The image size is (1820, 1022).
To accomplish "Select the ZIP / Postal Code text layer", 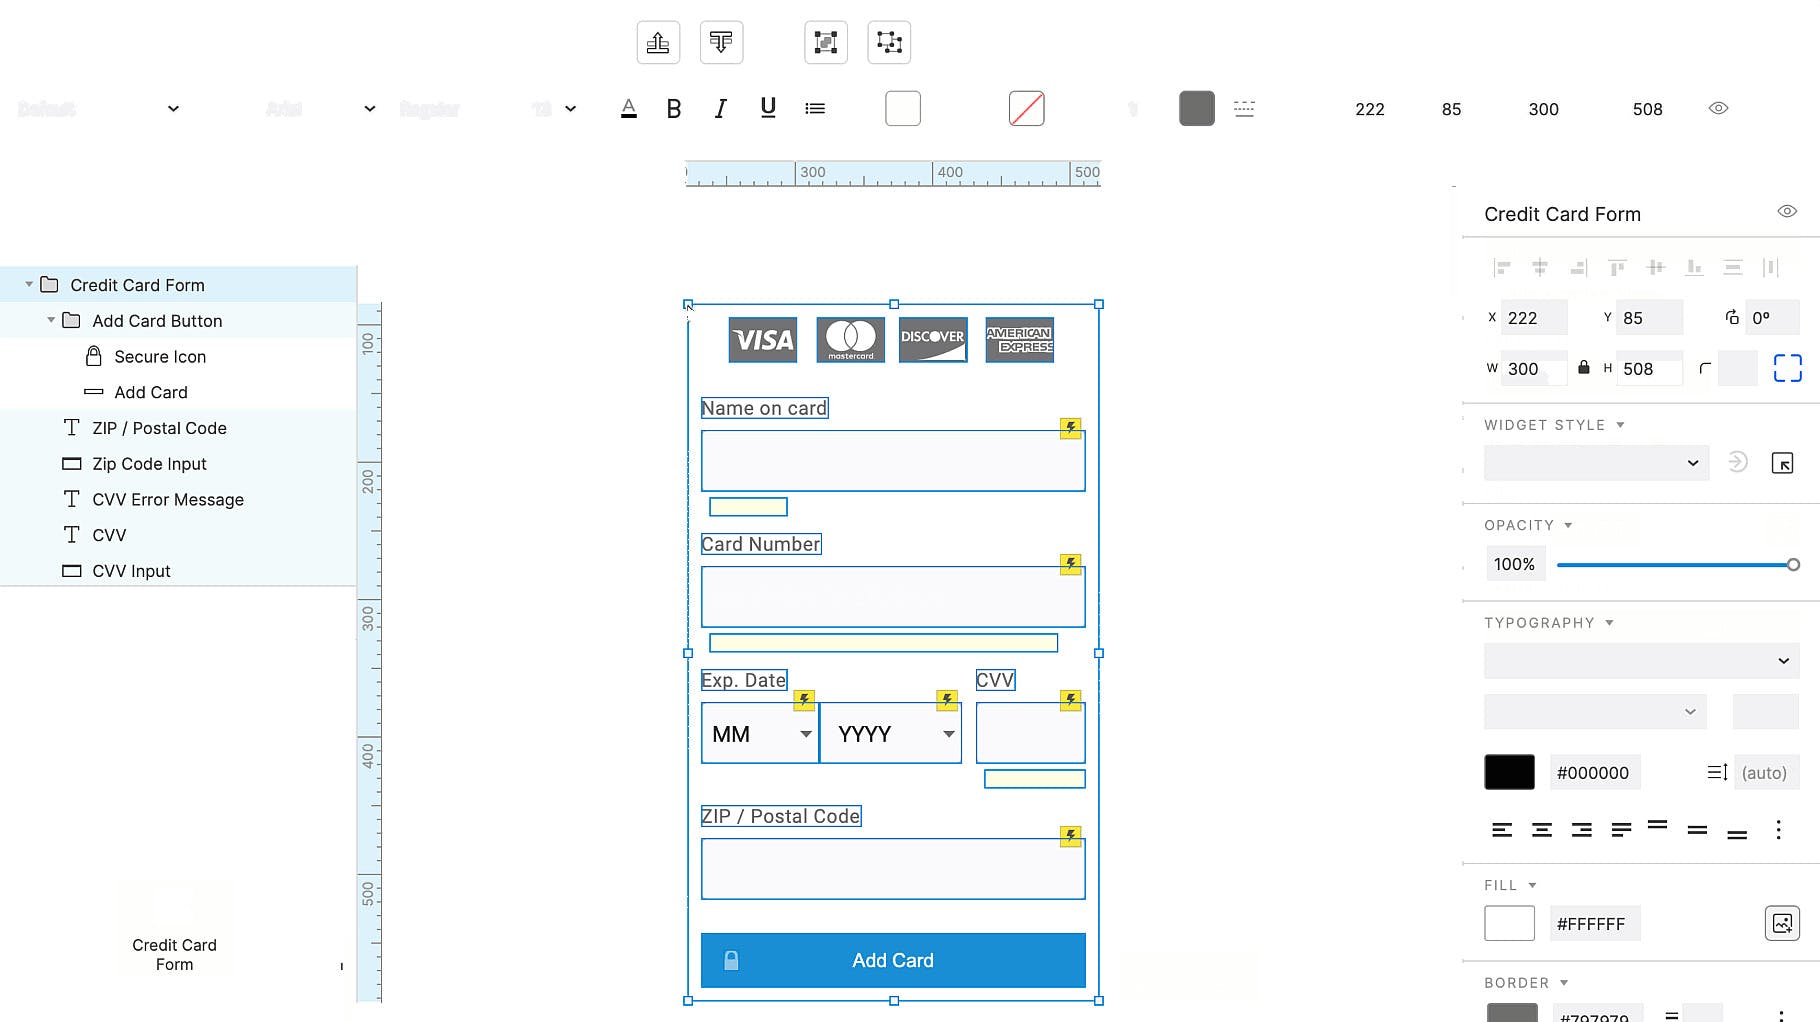I will [x=178, y=428].
